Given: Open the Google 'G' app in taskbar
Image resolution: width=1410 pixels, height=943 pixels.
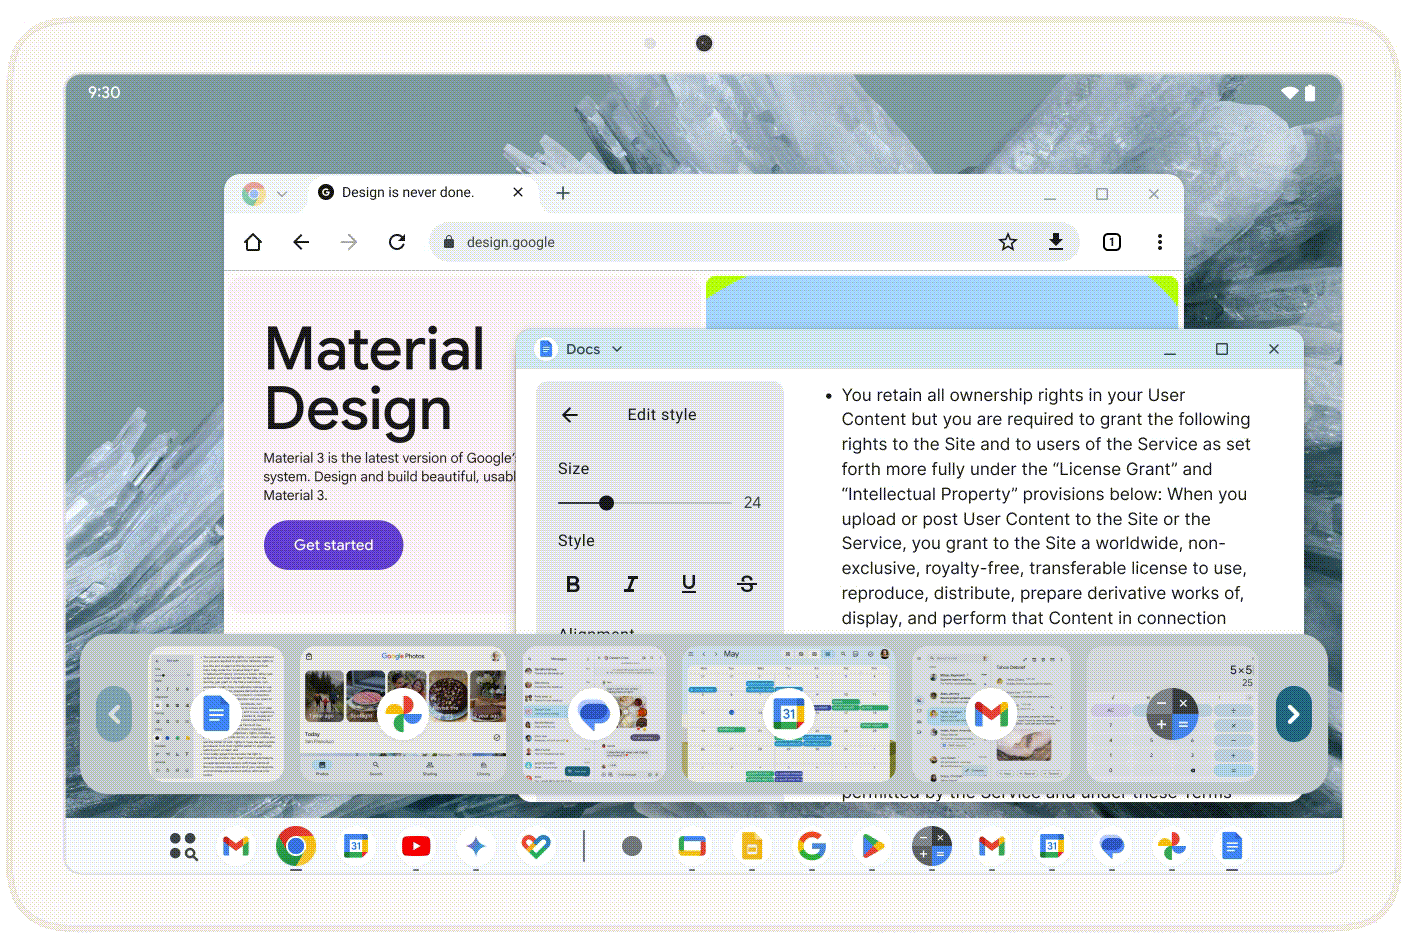Looking at the screenshot, I should pyautogui.click(x=812, y=847).
